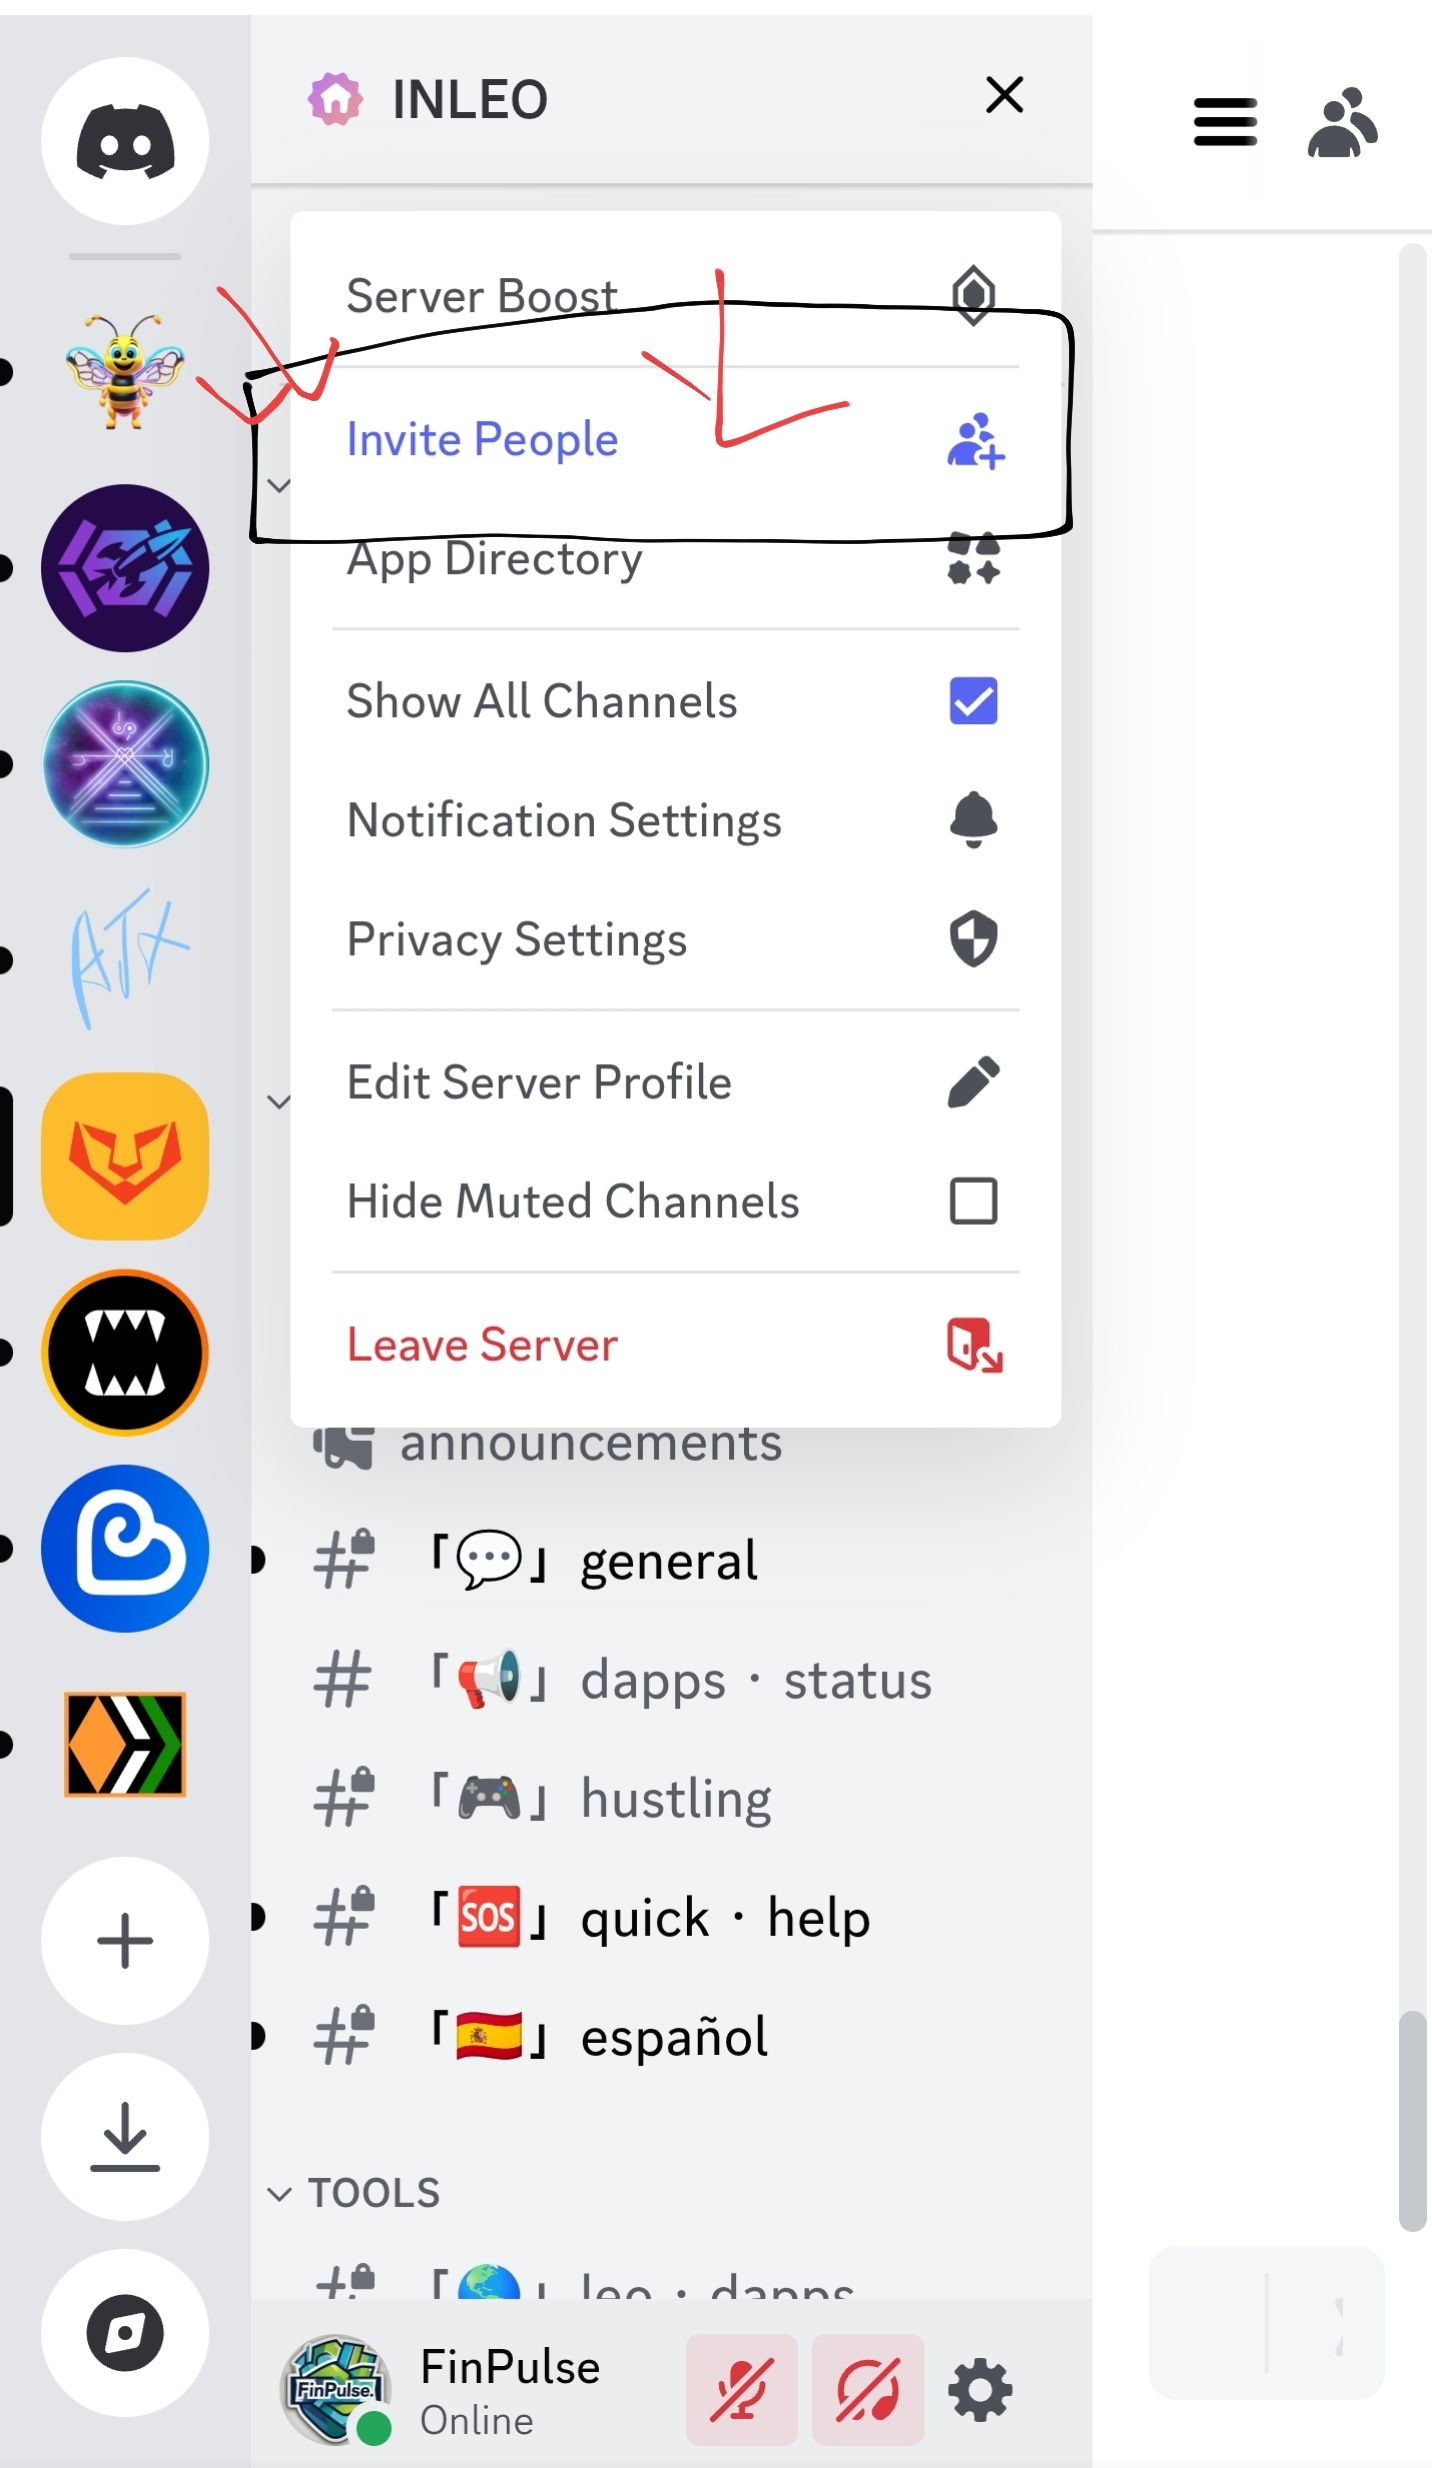The width and height of the screenshot is (1432, 2468).
Task: Open Discord home direct messages icon
Action: coord(125,141)
